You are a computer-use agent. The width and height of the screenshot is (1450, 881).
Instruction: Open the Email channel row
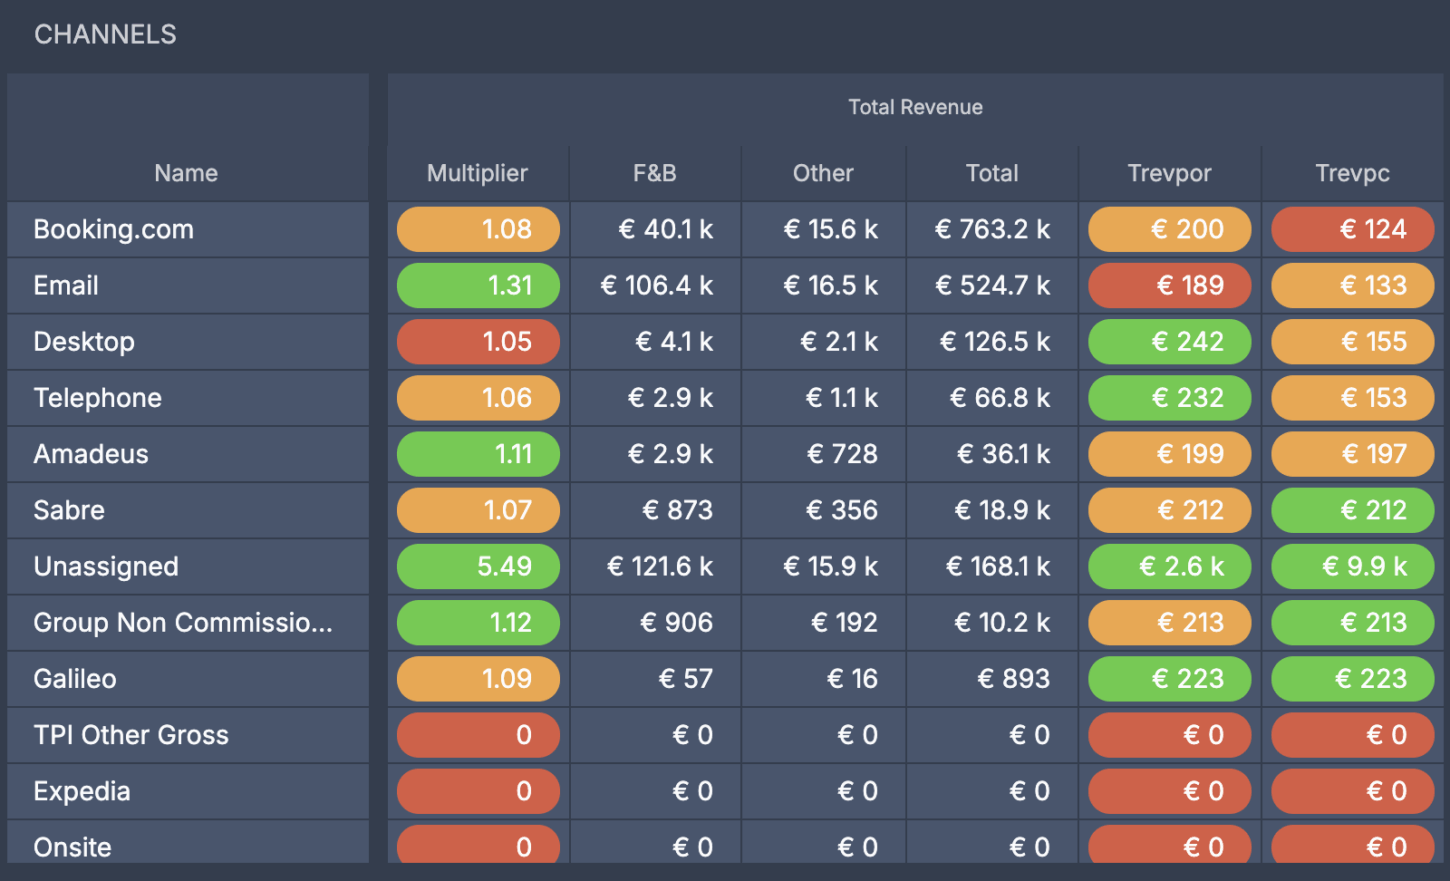point(66,285)
